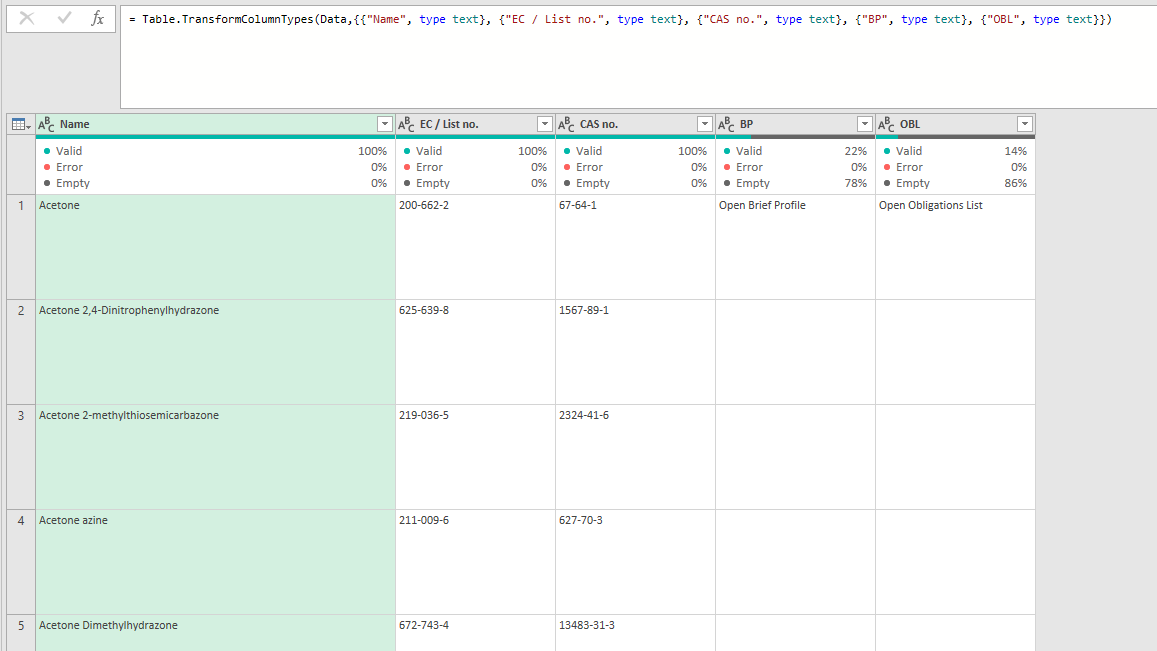Click the BP column quality bar
Image resolution: width=1157 pixels, height=651 pixels.
click(795, 137)
